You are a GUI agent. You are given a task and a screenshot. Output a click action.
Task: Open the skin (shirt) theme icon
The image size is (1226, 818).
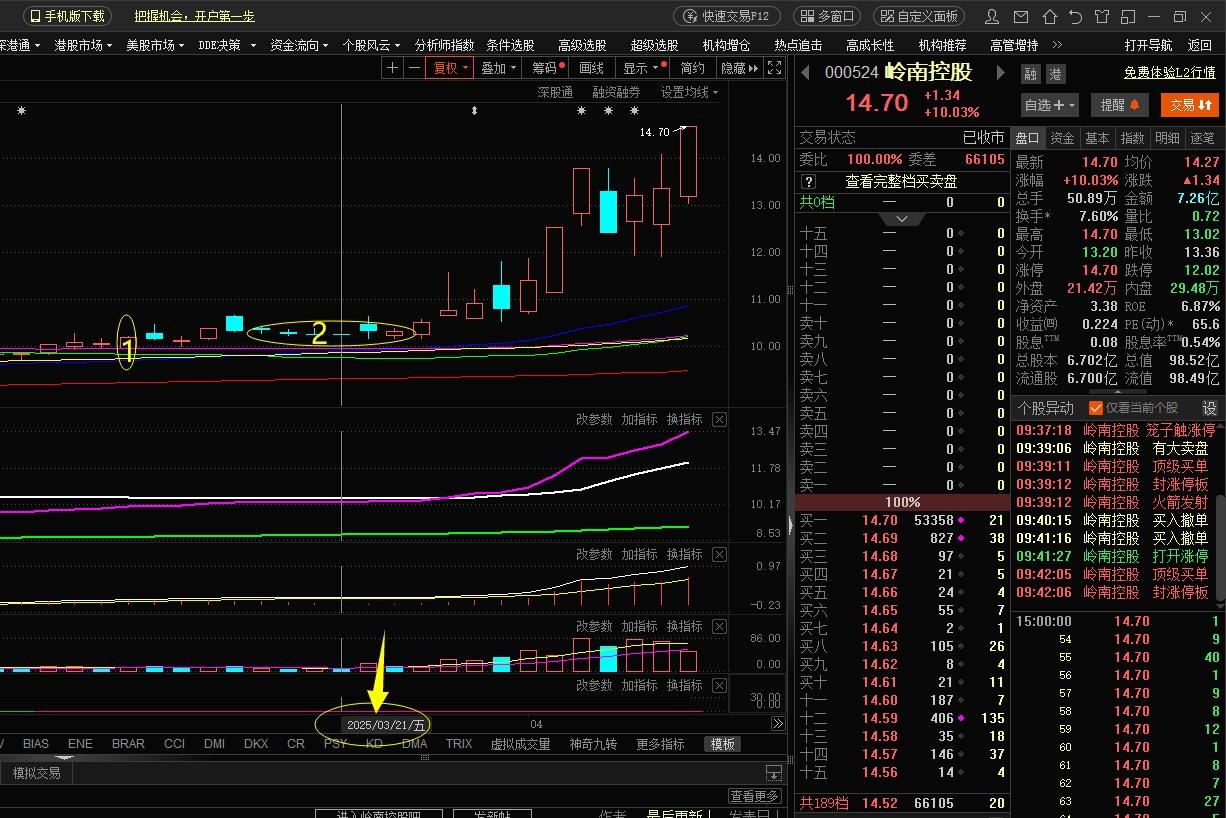(x=1101, y=17)
